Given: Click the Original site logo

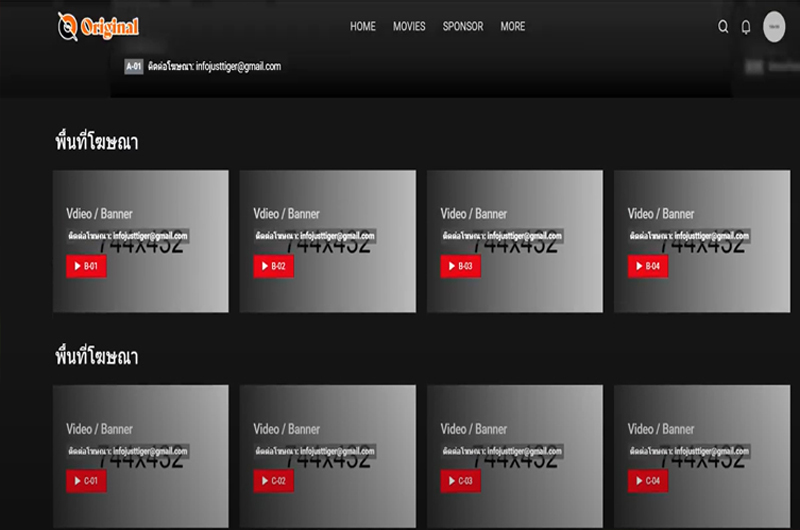Looking at the screenshot, I should click(x=98, y=27).
